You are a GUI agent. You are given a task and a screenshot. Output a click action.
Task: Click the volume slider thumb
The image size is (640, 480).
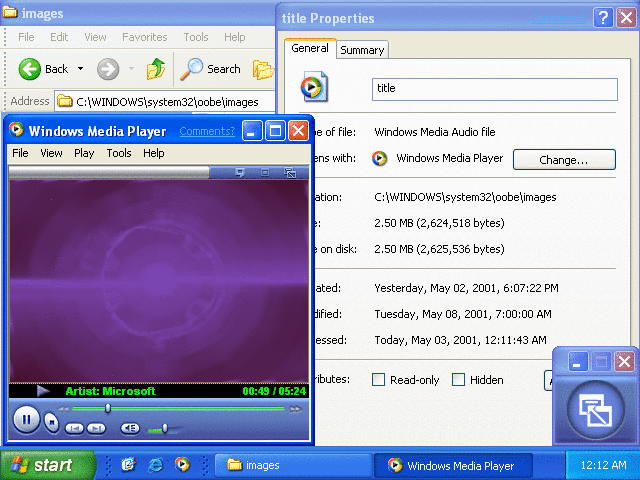point(164,429)
